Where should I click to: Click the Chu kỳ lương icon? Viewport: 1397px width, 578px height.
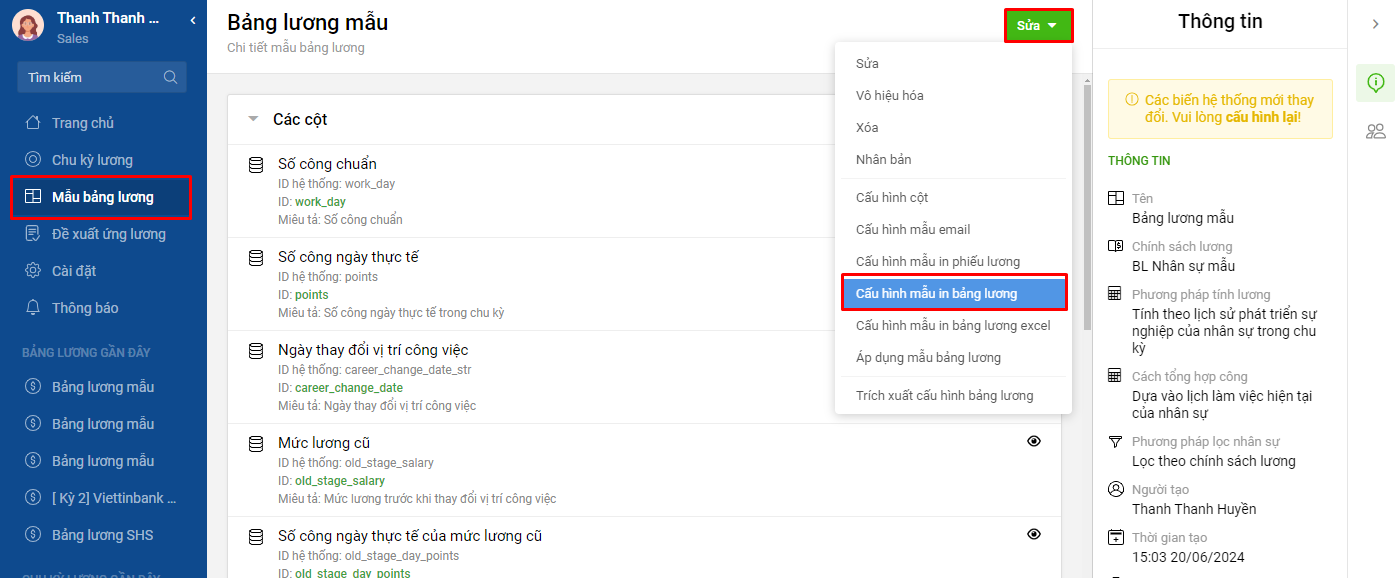33,160
